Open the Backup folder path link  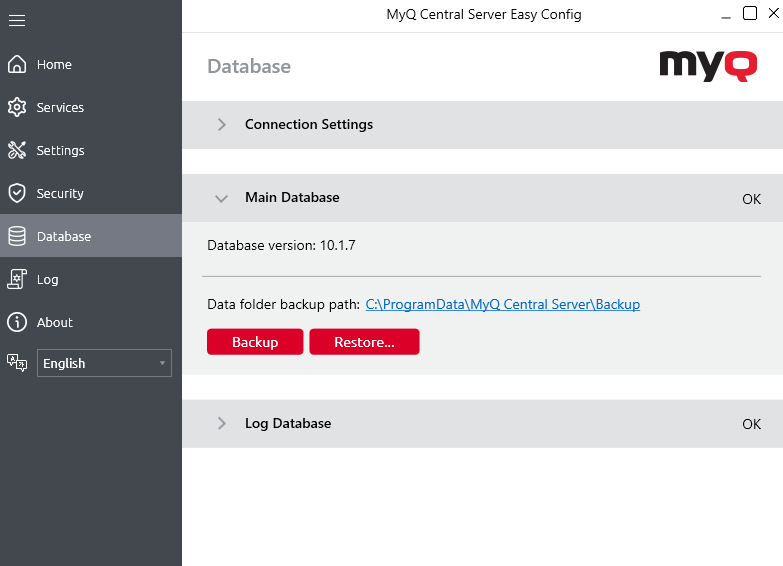(x=502, y=305)
